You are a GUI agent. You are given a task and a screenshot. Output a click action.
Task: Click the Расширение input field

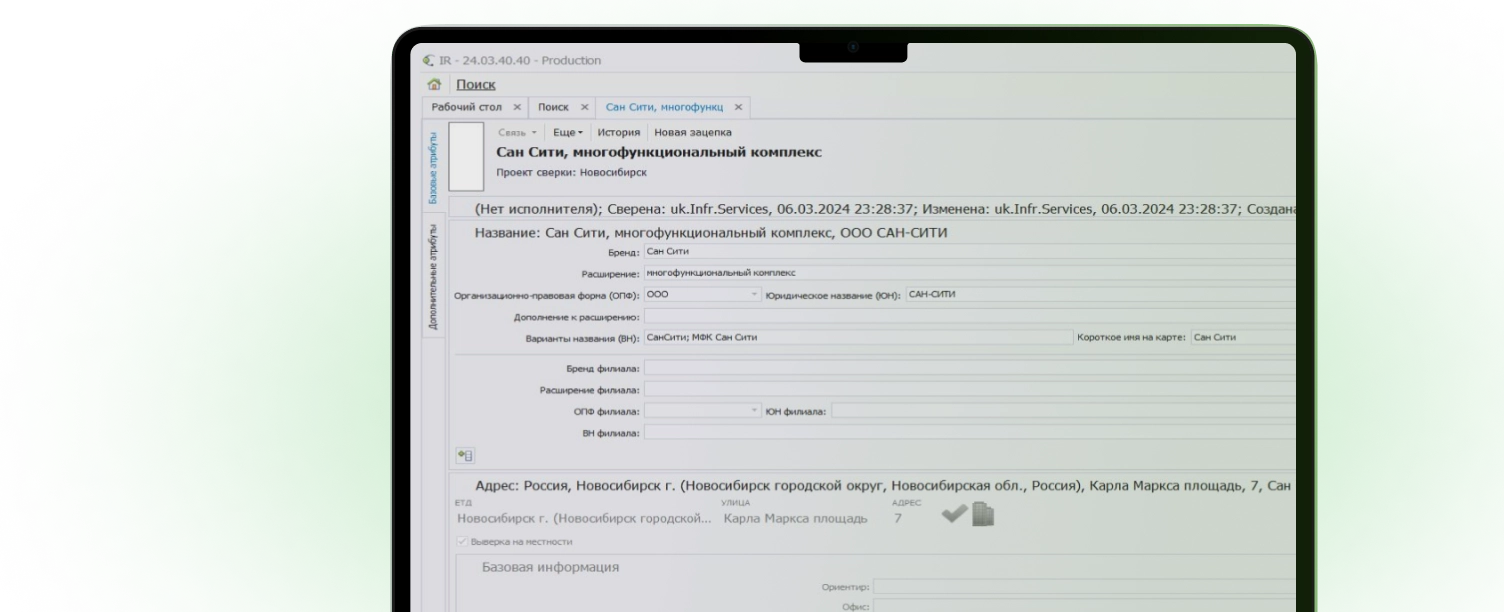[970, 272]
